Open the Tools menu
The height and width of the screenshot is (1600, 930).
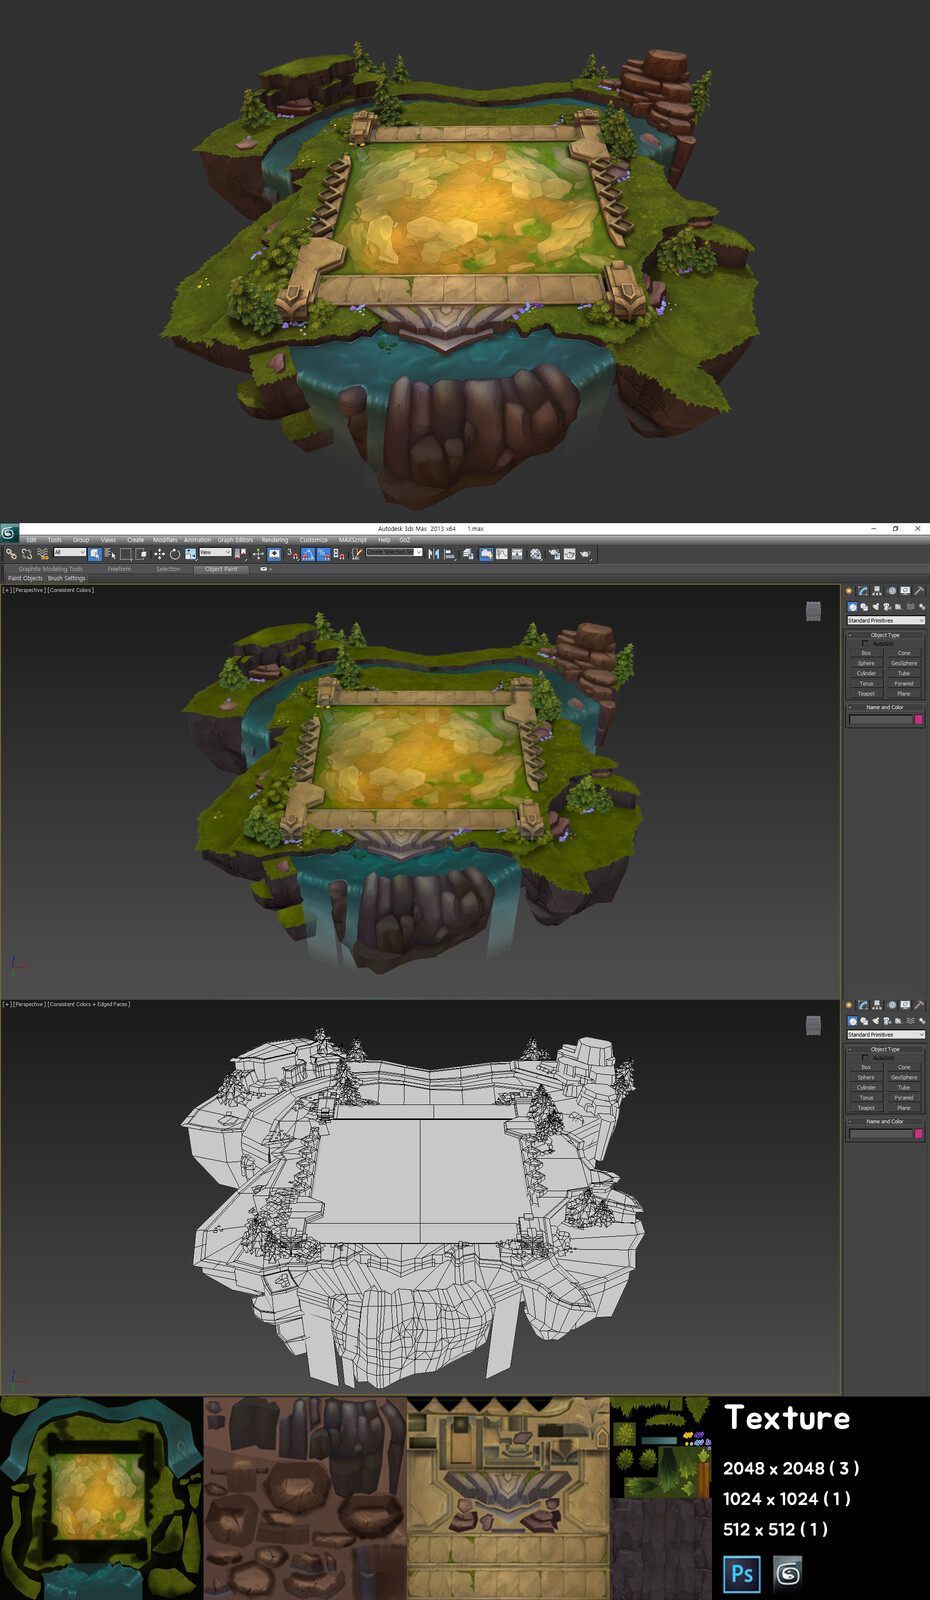[x=55, y=540]
